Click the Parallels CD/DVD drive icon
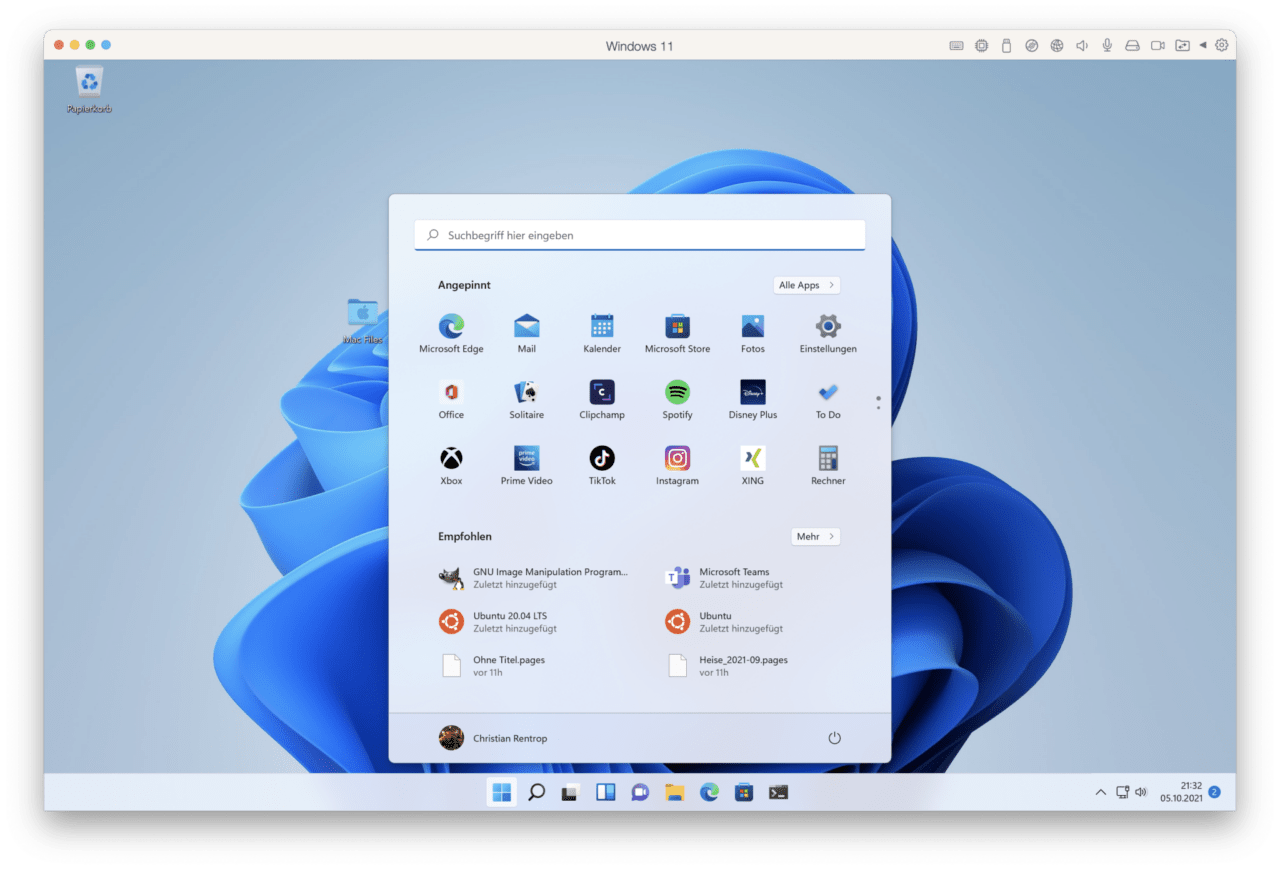 (1032, 45)
